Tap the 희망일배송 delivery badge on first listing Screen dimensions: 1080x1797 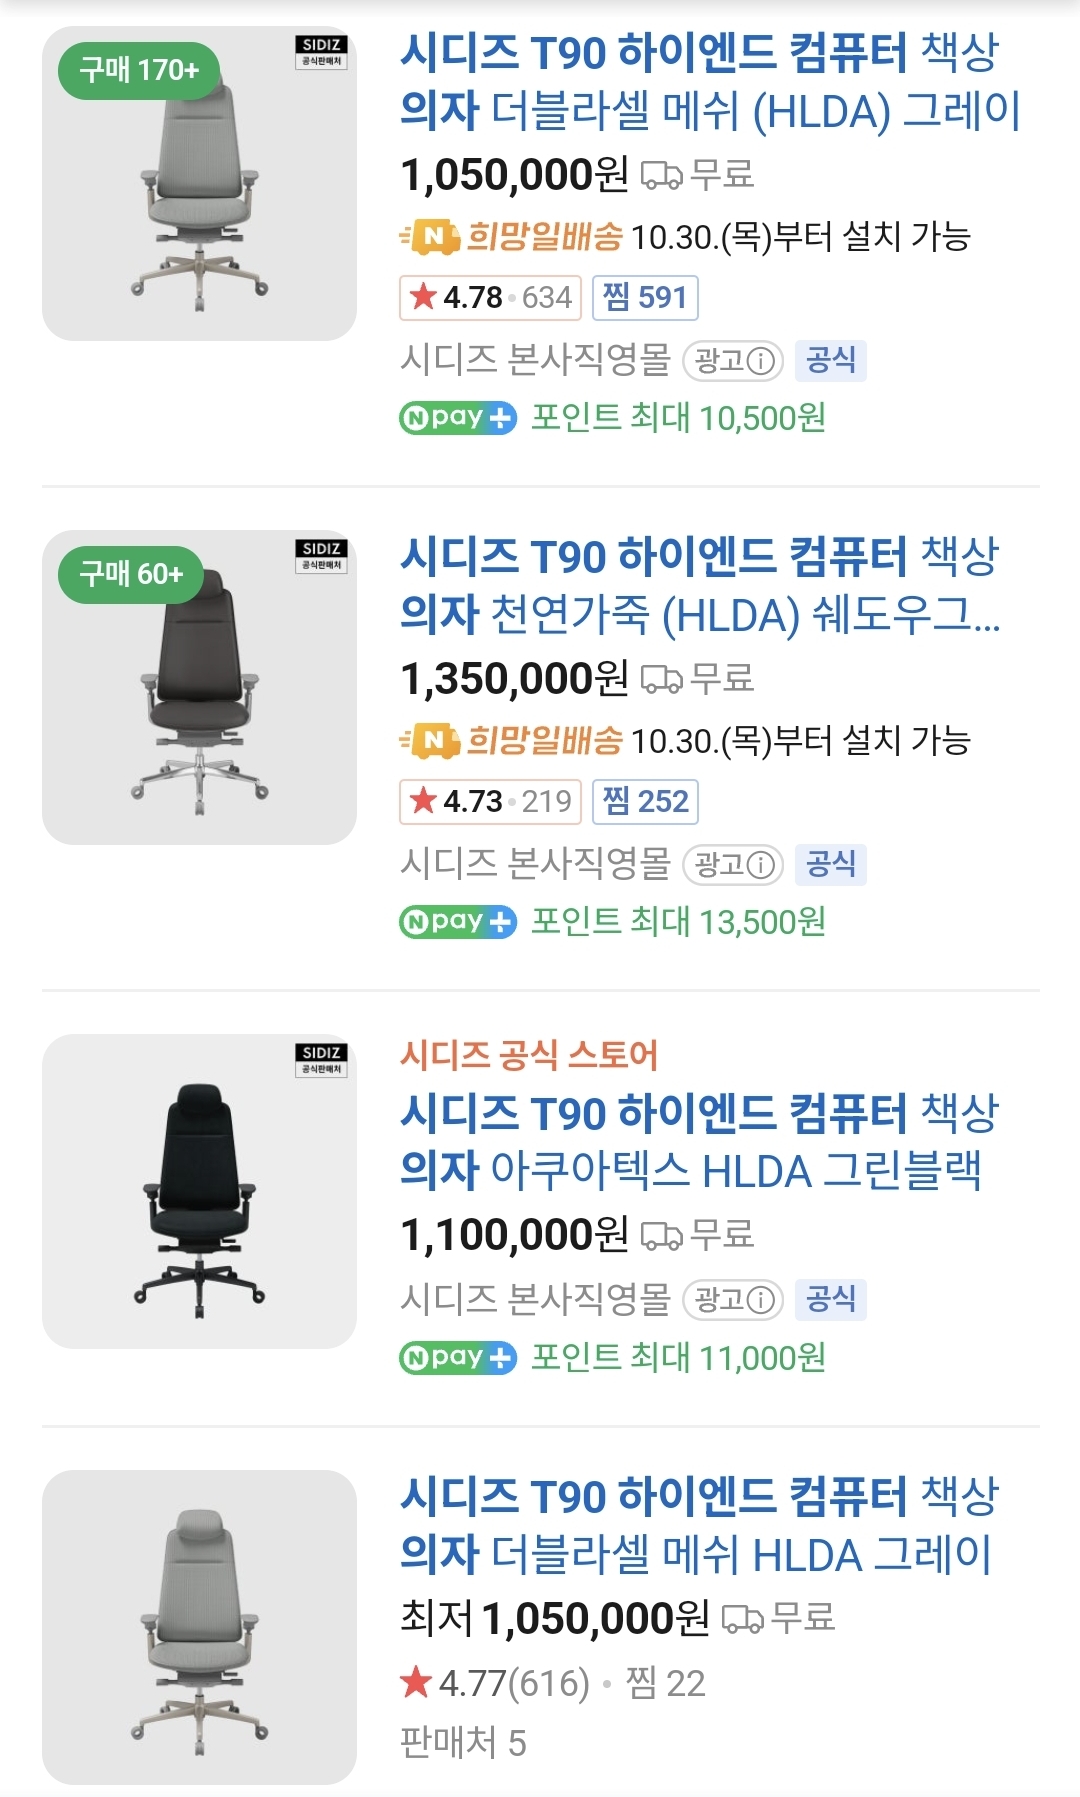[x=512, y=237]
